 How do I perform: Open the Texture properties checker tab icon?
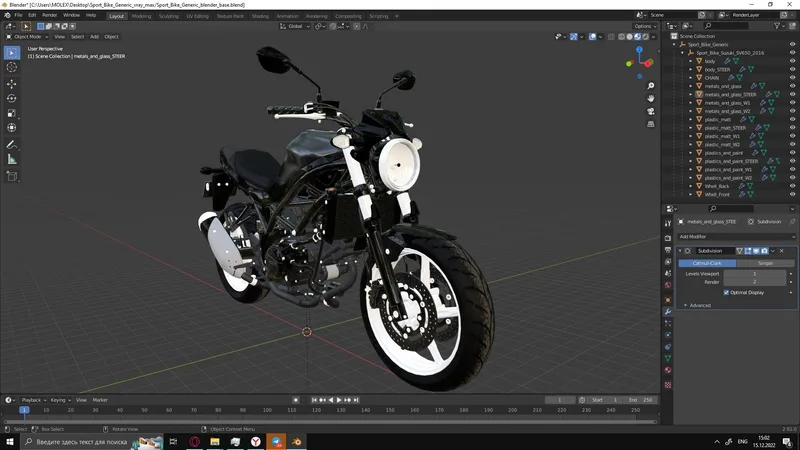[x=668, y=385]
